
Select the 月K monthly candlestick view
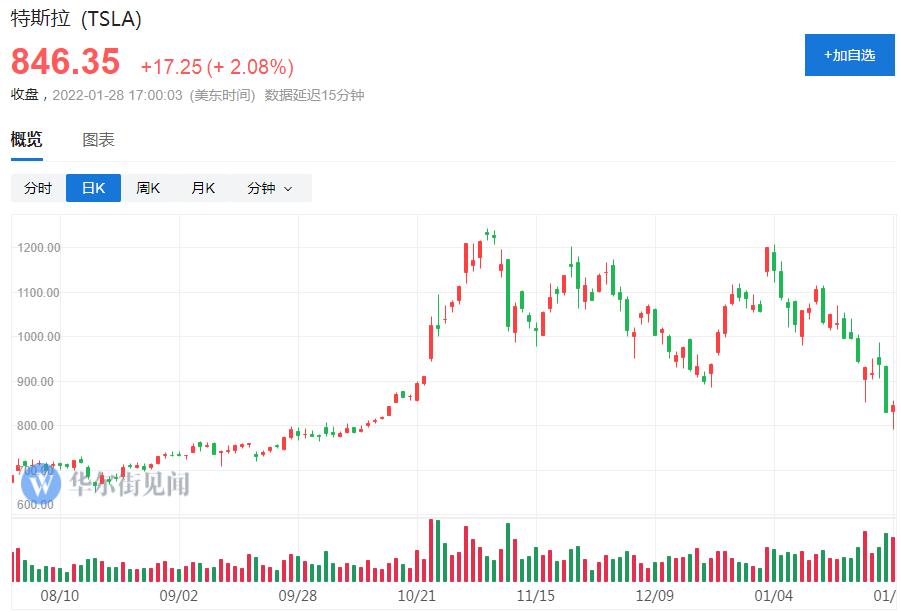(203, 188)
